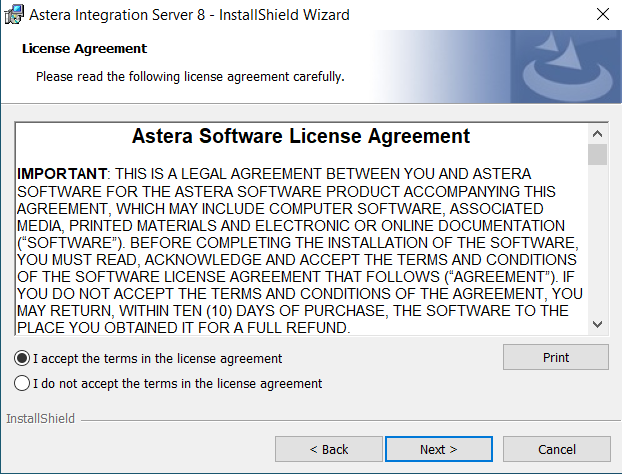Go back with the "< Back" button

tap(328, 449)
